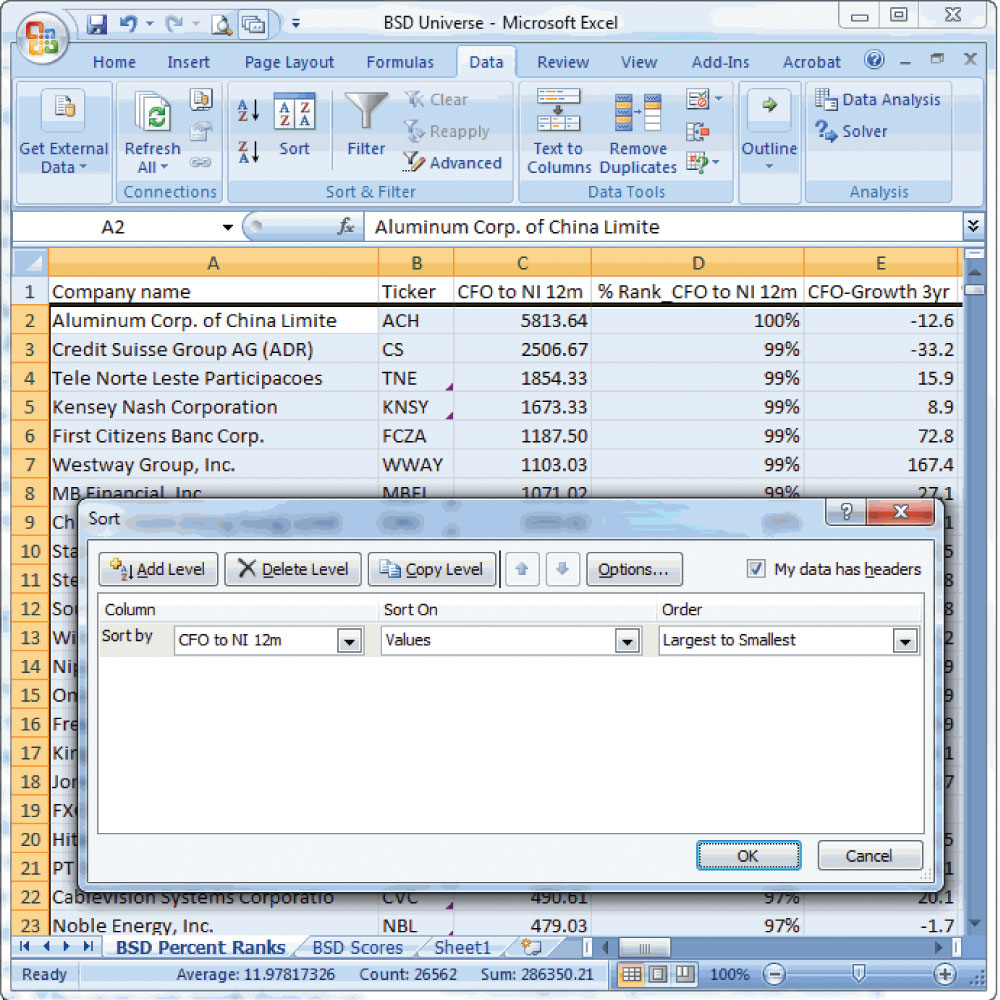The width and height of the screenshot is (1000, 1000).
Task: Customize Quick Access Toolbar dropdown
Action: pyautogui.click(x=296, y=24)
